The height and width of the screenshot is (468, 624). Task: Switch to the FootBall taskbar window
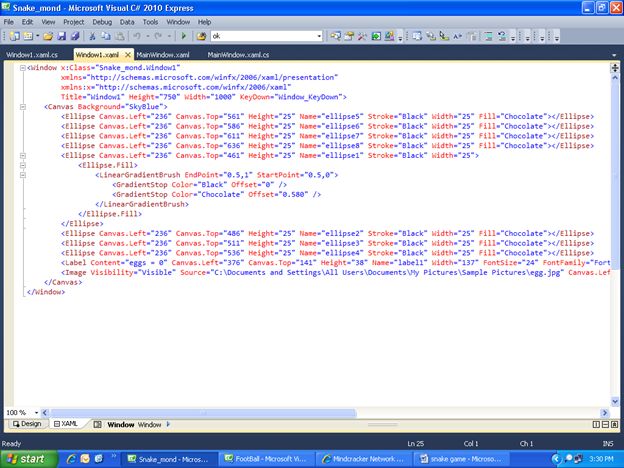point(267,459)
